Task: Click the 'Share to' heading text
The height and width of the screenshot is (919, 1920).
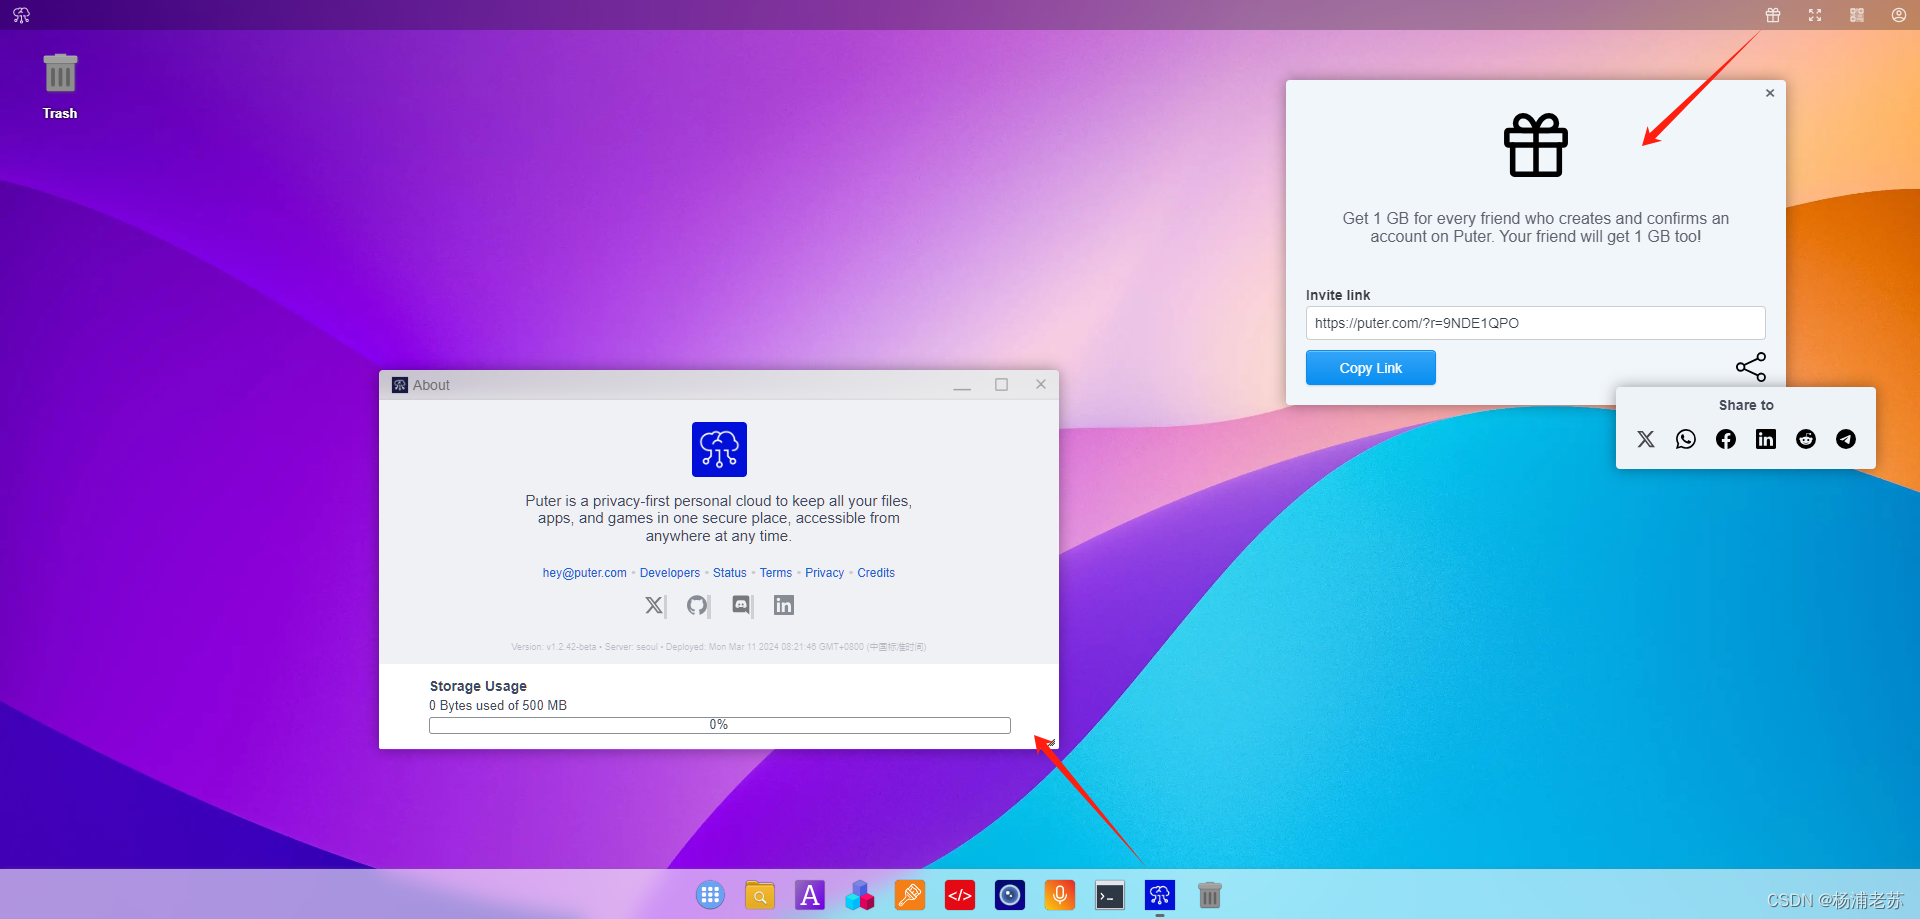Action: (1746, 405)
